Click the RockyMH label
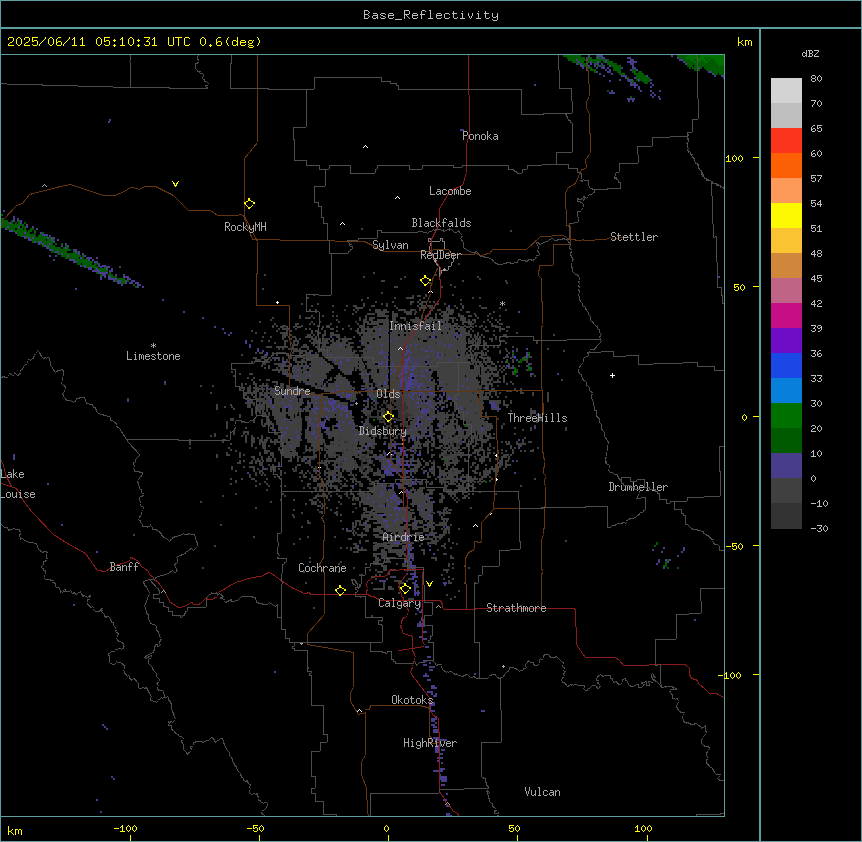The width and height of the screenshot is (862, 842). tap(245, 227)
